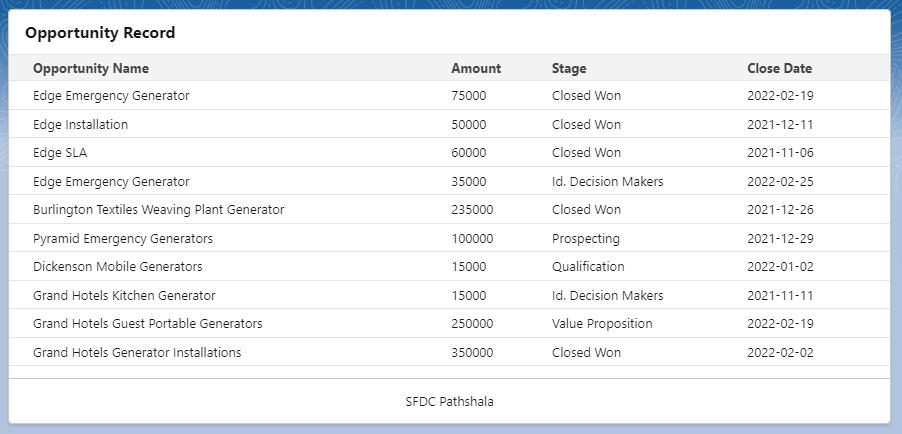Click the Amount column header

click(476, 69)
